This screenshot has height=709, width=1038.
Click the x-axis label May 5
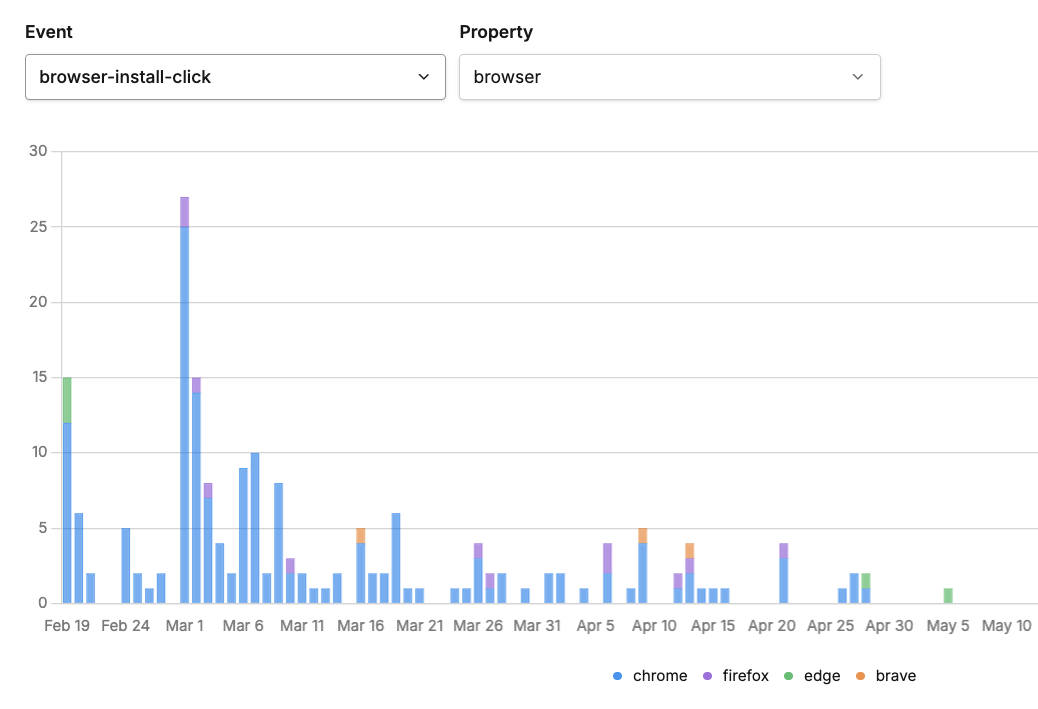[x=948, y=626]
